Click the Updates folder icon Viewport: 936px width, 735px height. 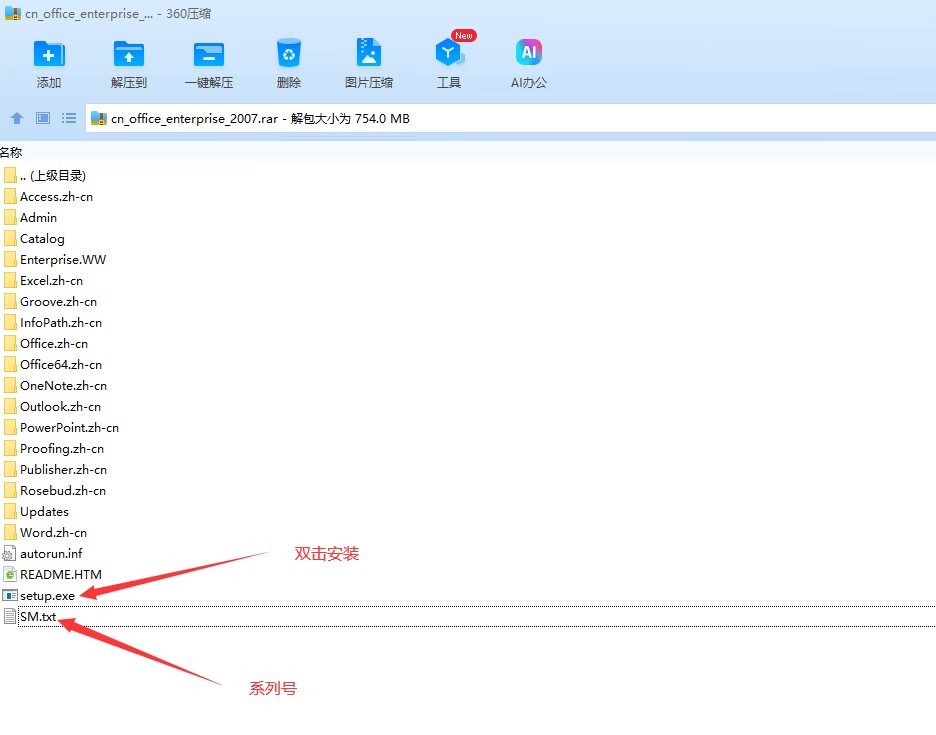coord(10,512)
